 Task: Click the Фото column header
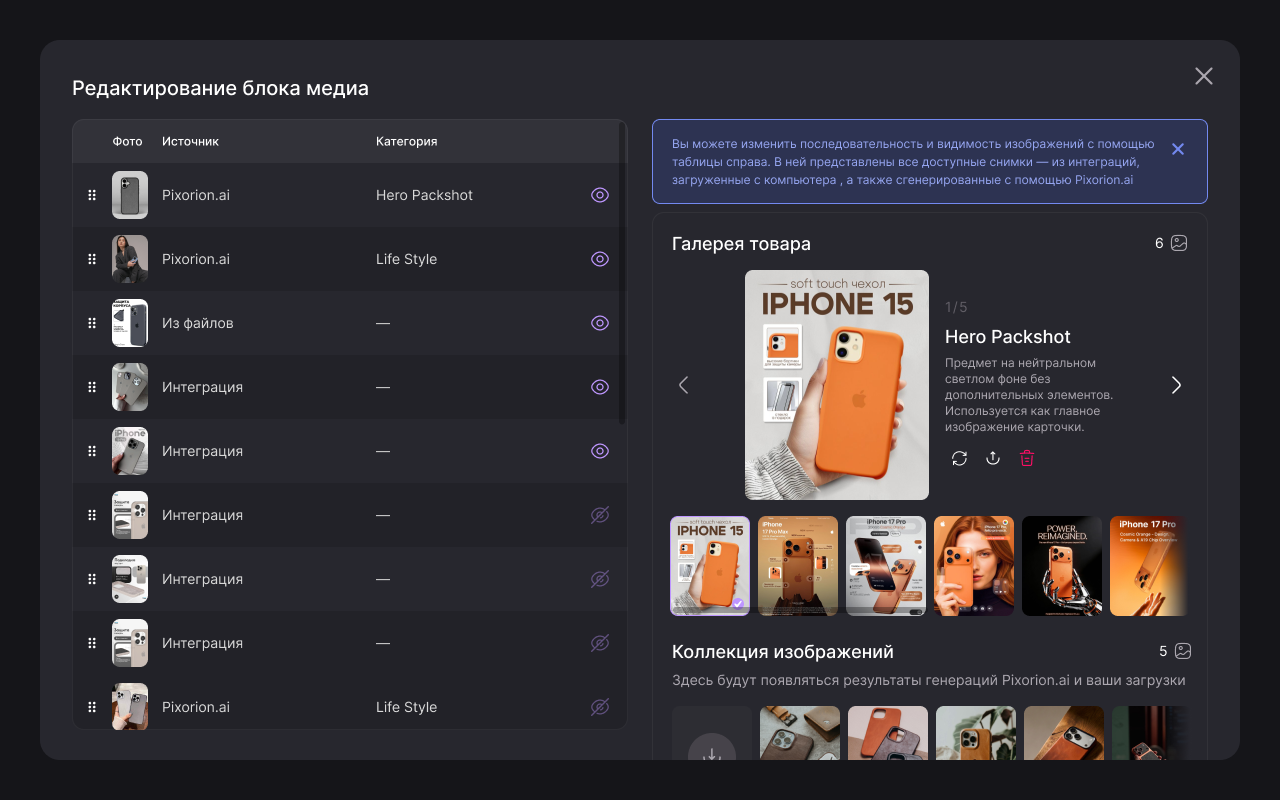click(x=127, y=141)
